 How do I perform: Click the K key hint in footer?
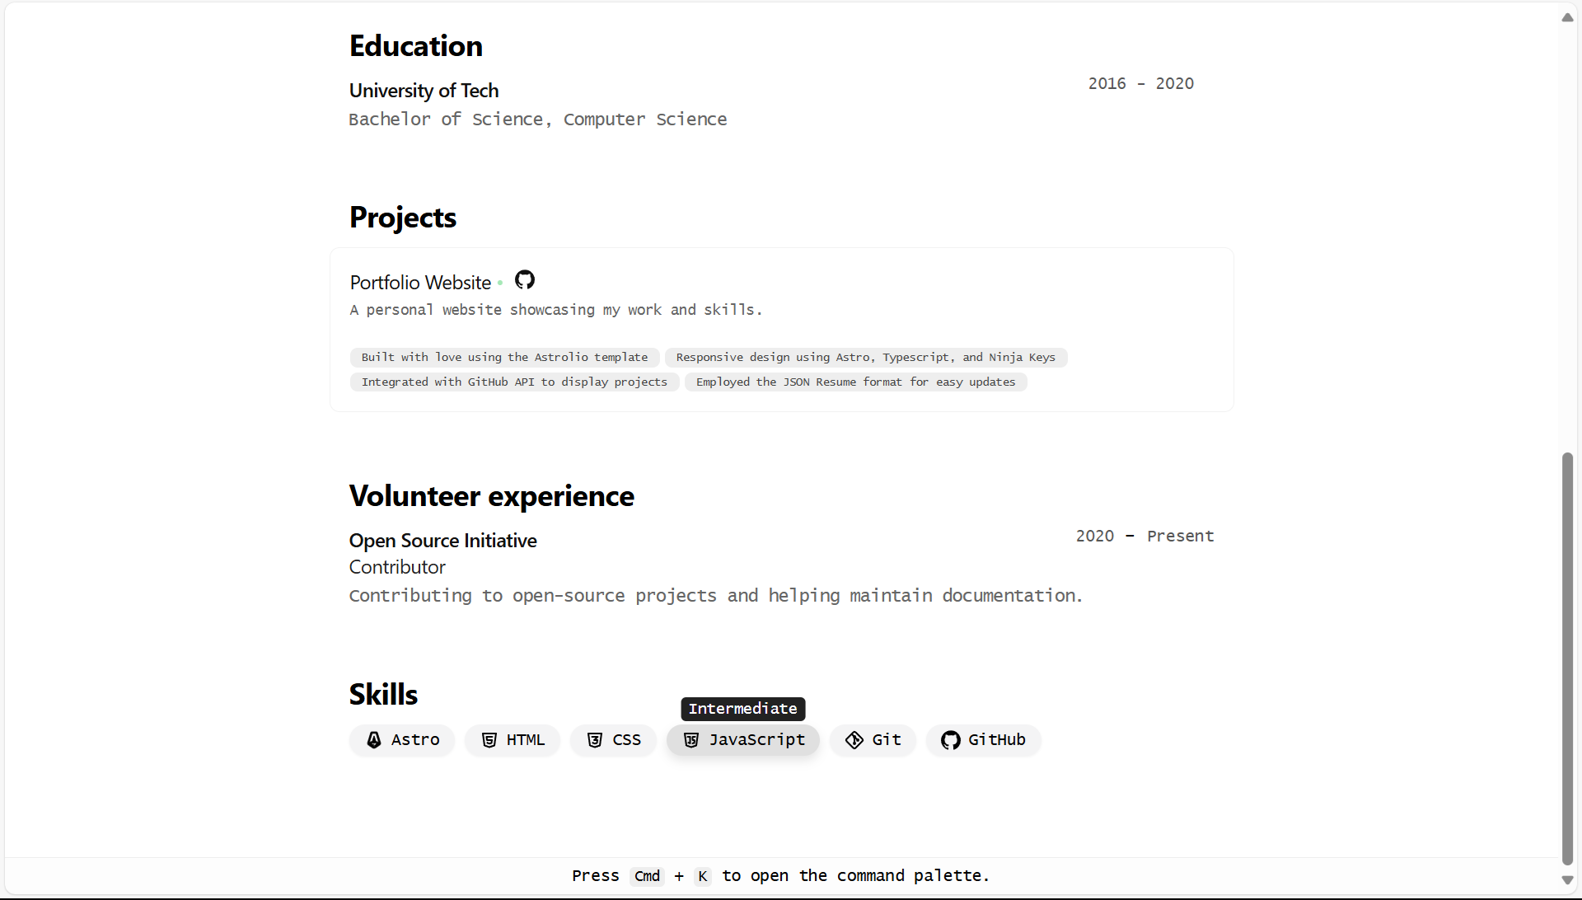tap(703, 876)
